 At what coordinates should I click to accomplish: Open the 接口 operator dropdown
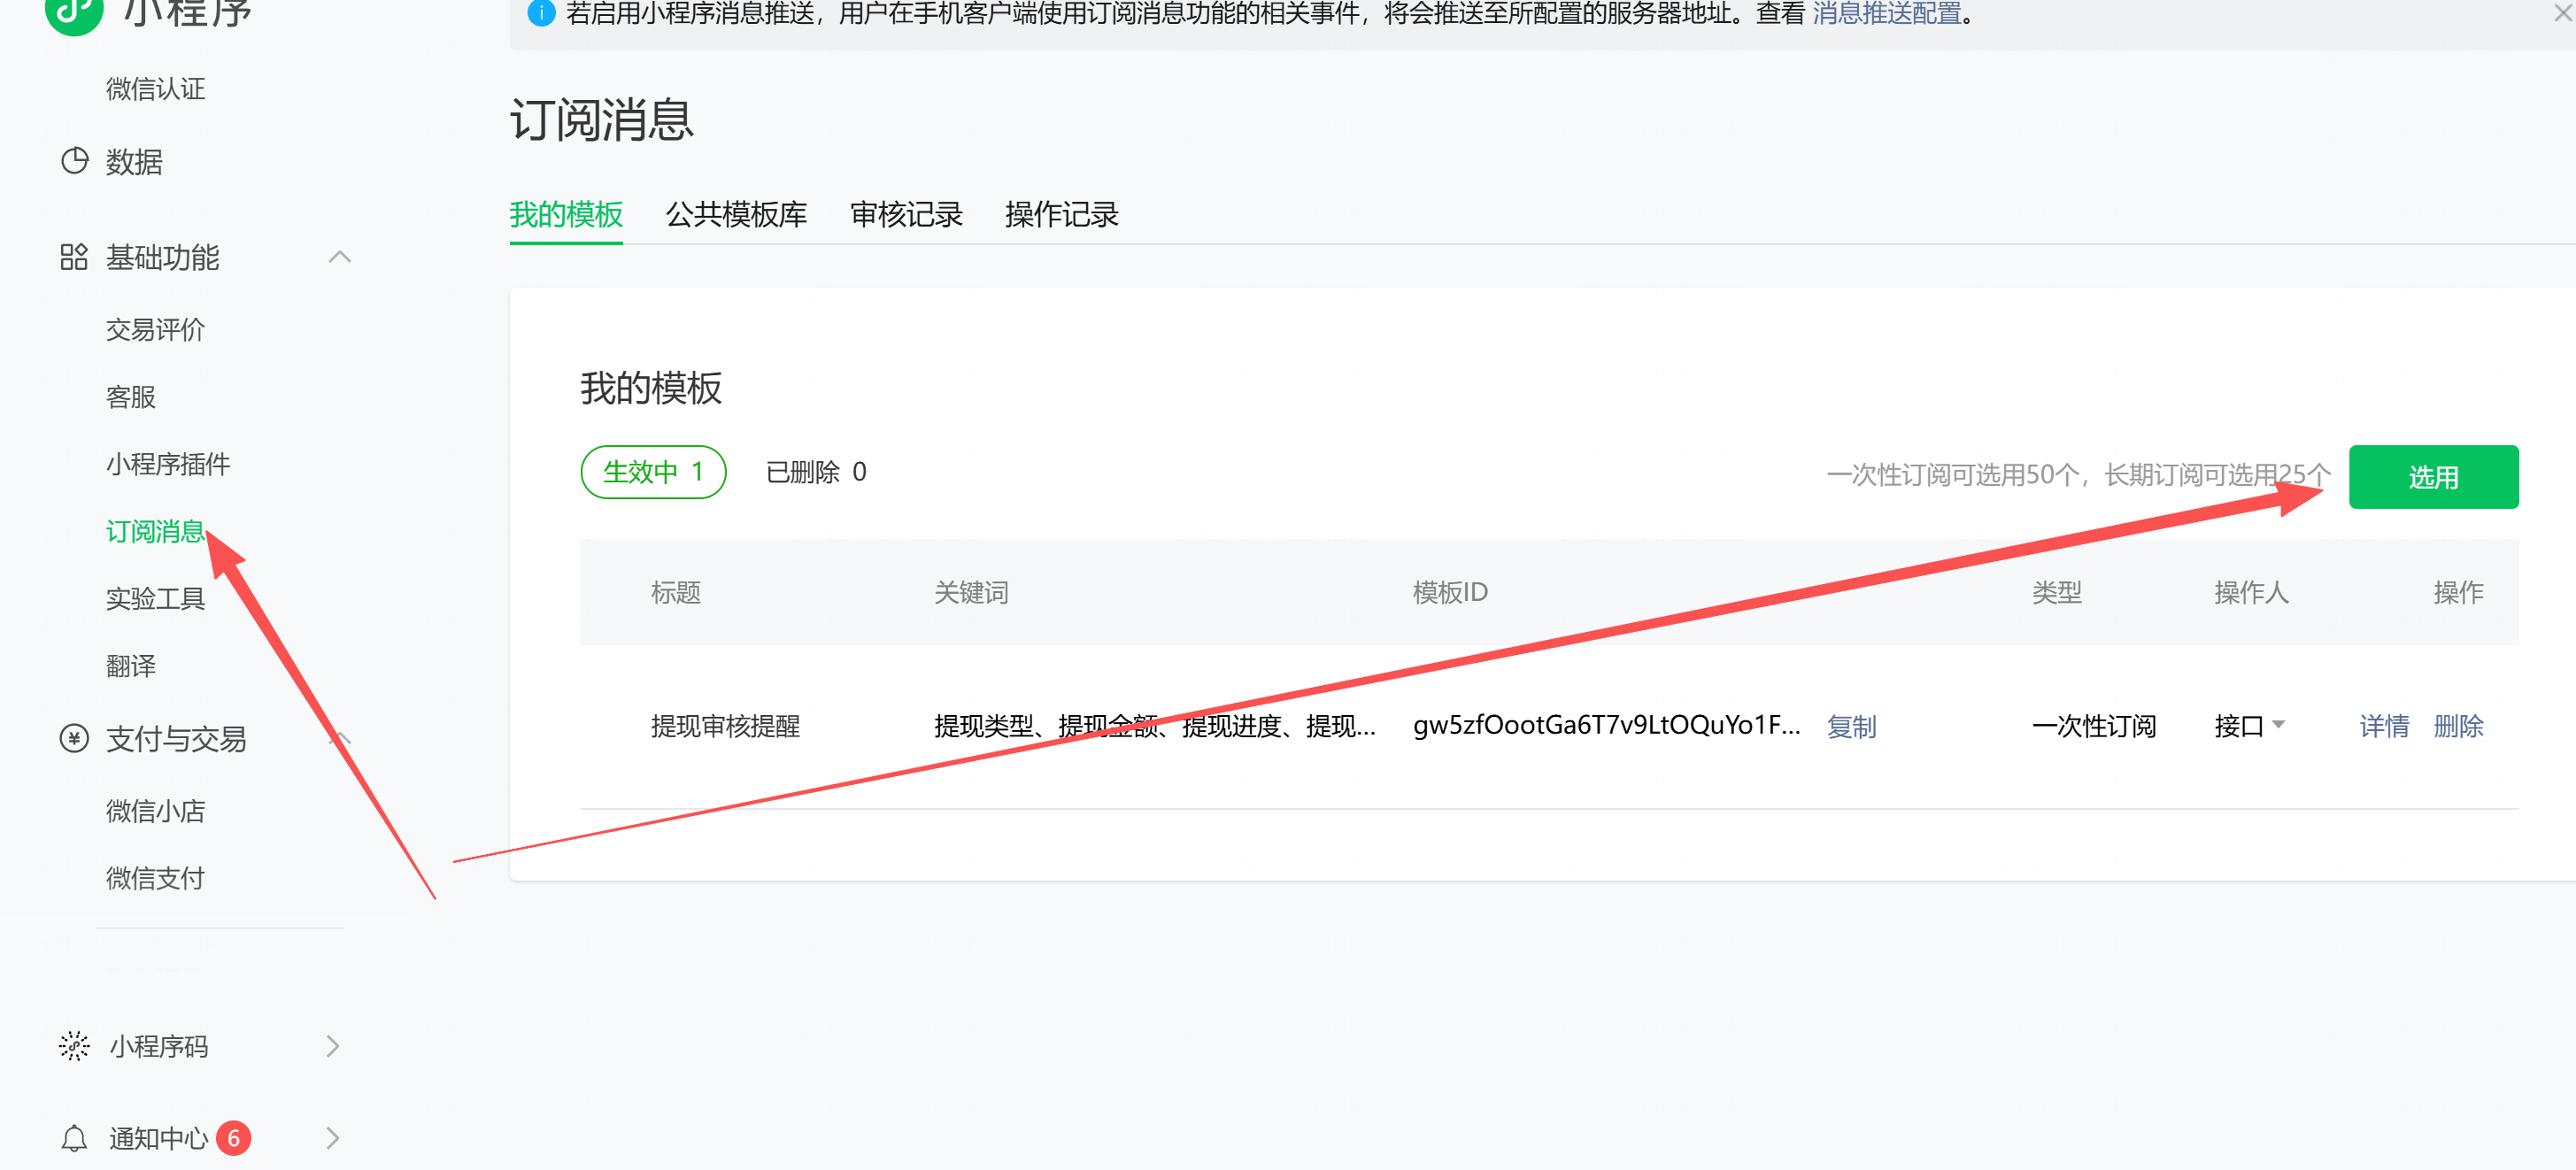(2250, 725)
